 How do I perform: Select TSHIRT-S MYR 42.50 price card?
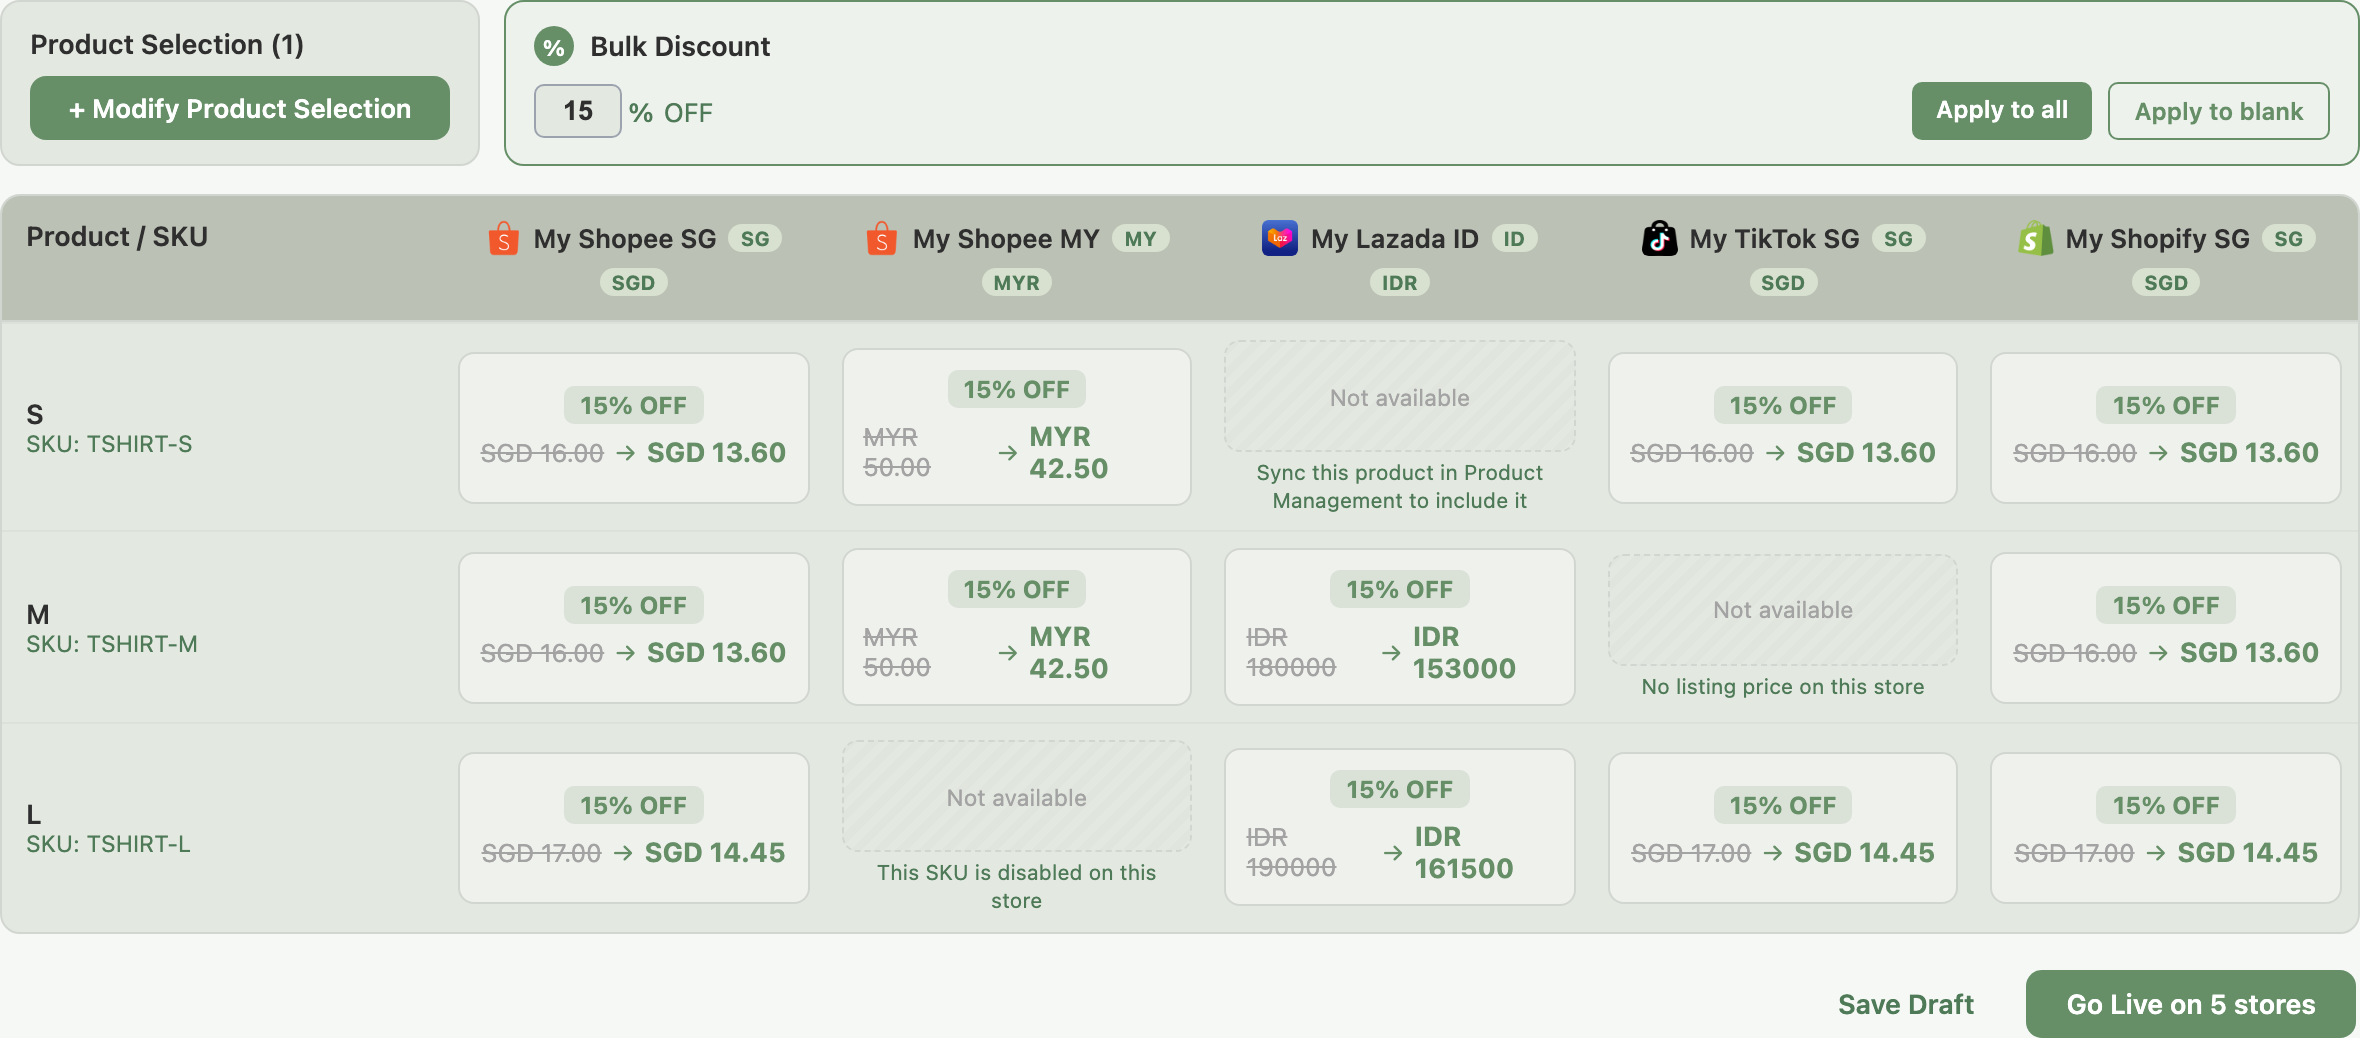click(x=1017, y=427)
